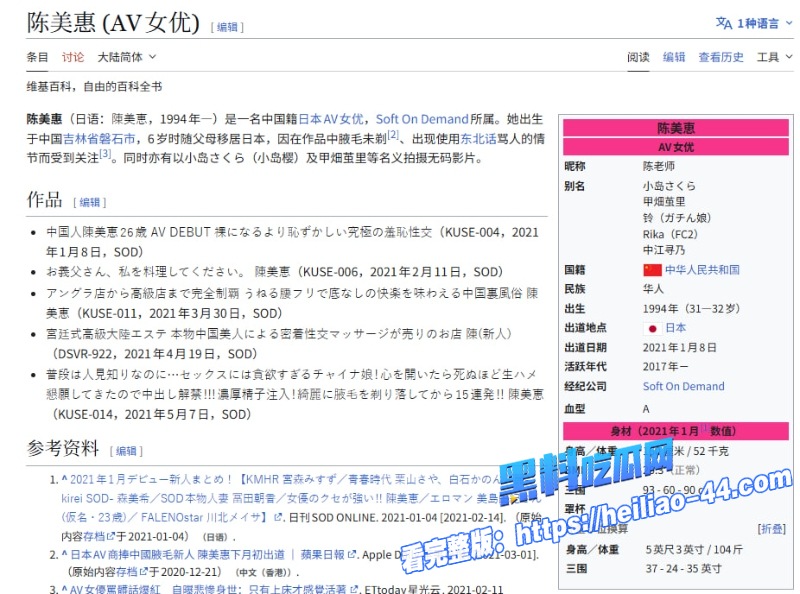Viewport: 800px width, 594px height.
Task: Click 编辑 link beside 参考资料 heading
Action: tap(126, 451)
